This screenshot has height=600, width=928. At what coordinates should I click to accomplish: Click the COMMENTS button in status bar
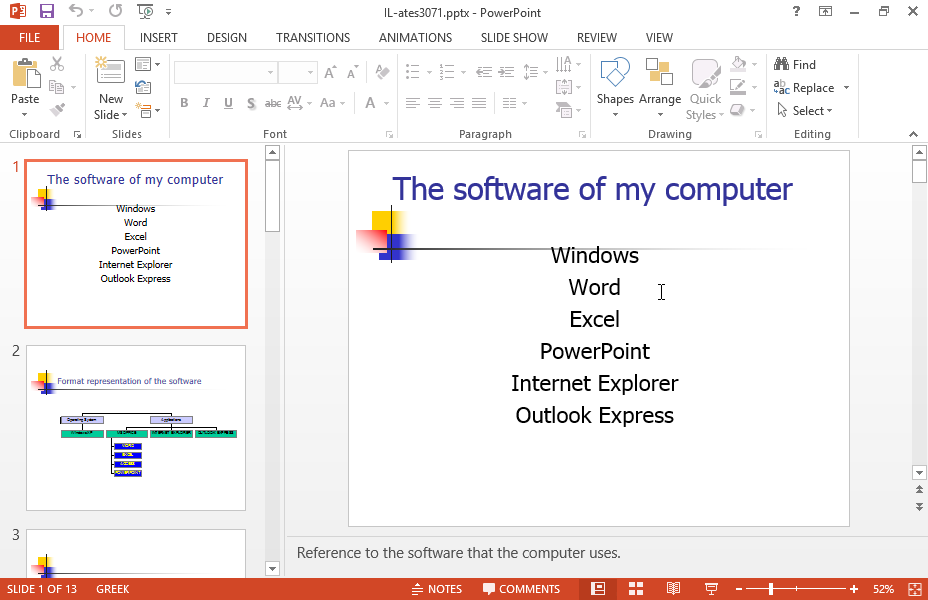[x=521, y=589]
